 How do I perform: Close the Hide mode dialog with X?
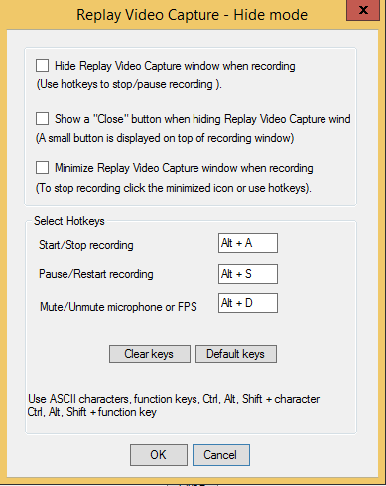pos(363,10)
